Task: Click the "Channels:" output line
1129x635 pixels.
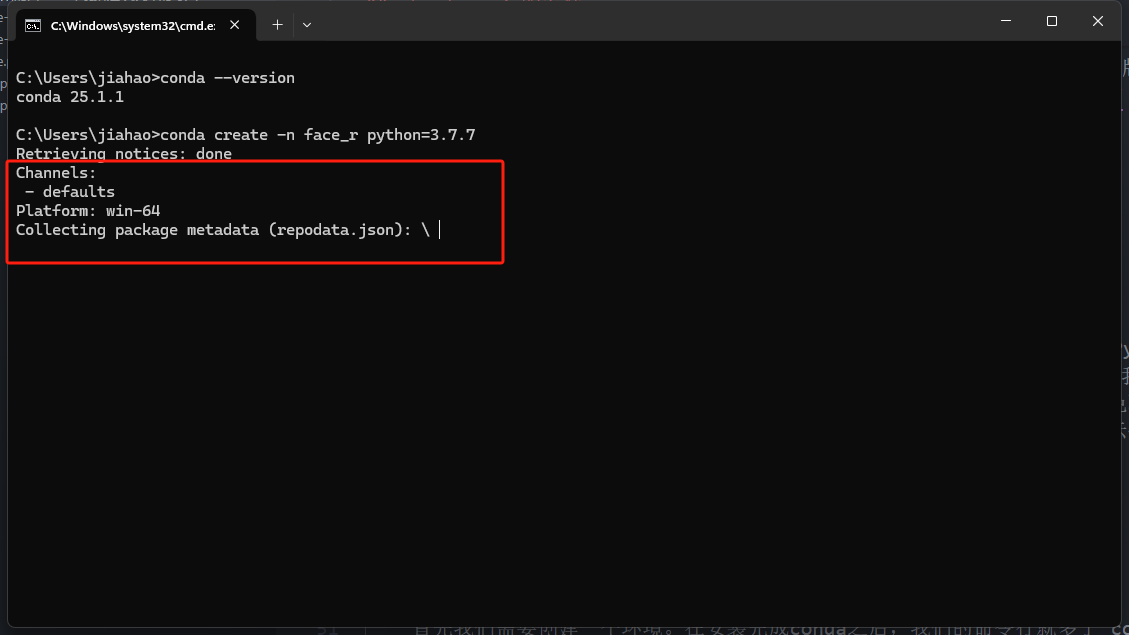Action: (56, 173)
